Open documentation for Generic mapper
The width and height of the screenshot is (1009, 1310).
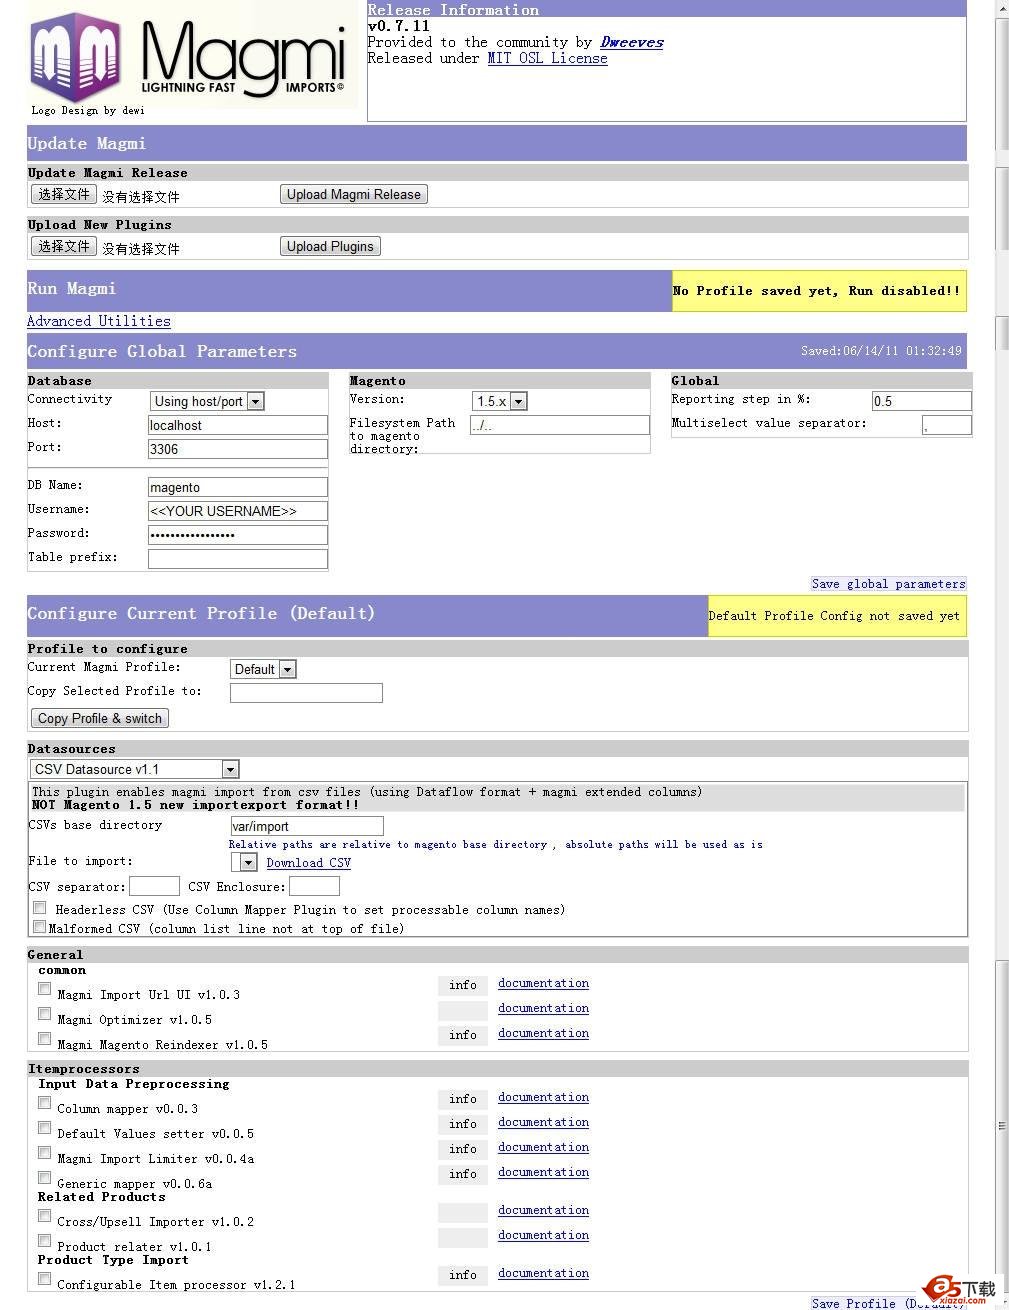pos(543,1172)
